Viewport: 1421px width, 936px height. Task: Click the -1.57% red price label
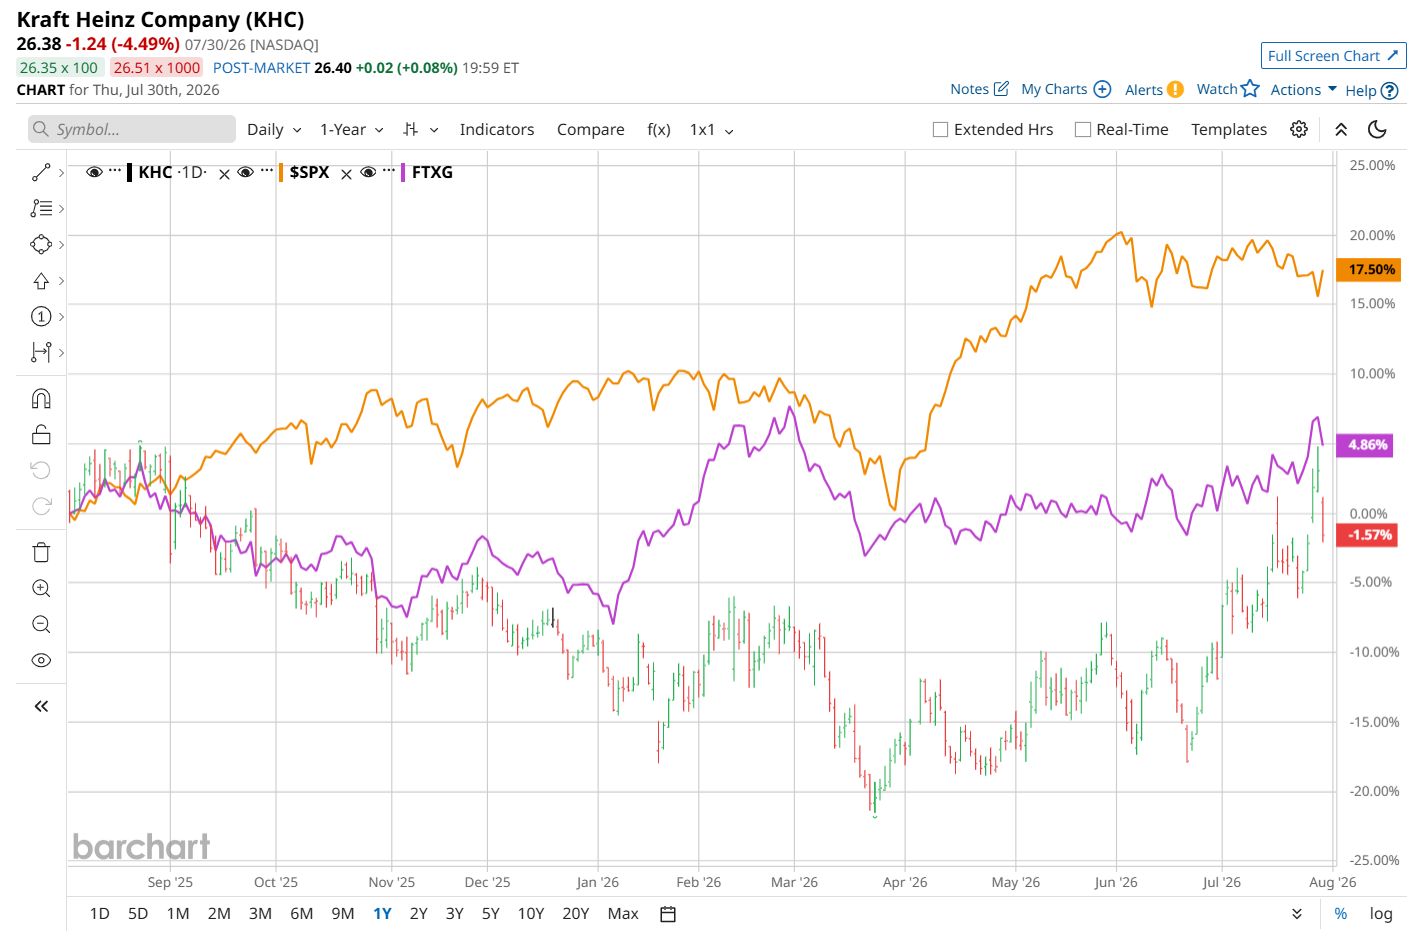pyautogui.click(x=1367, y=535)
